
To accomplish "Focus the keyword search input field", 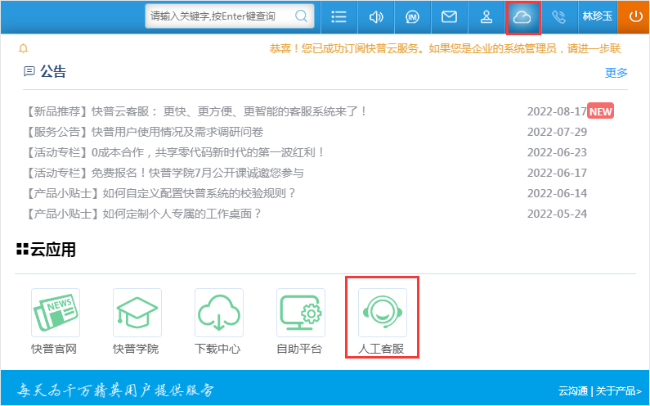I will click(218, 17).
